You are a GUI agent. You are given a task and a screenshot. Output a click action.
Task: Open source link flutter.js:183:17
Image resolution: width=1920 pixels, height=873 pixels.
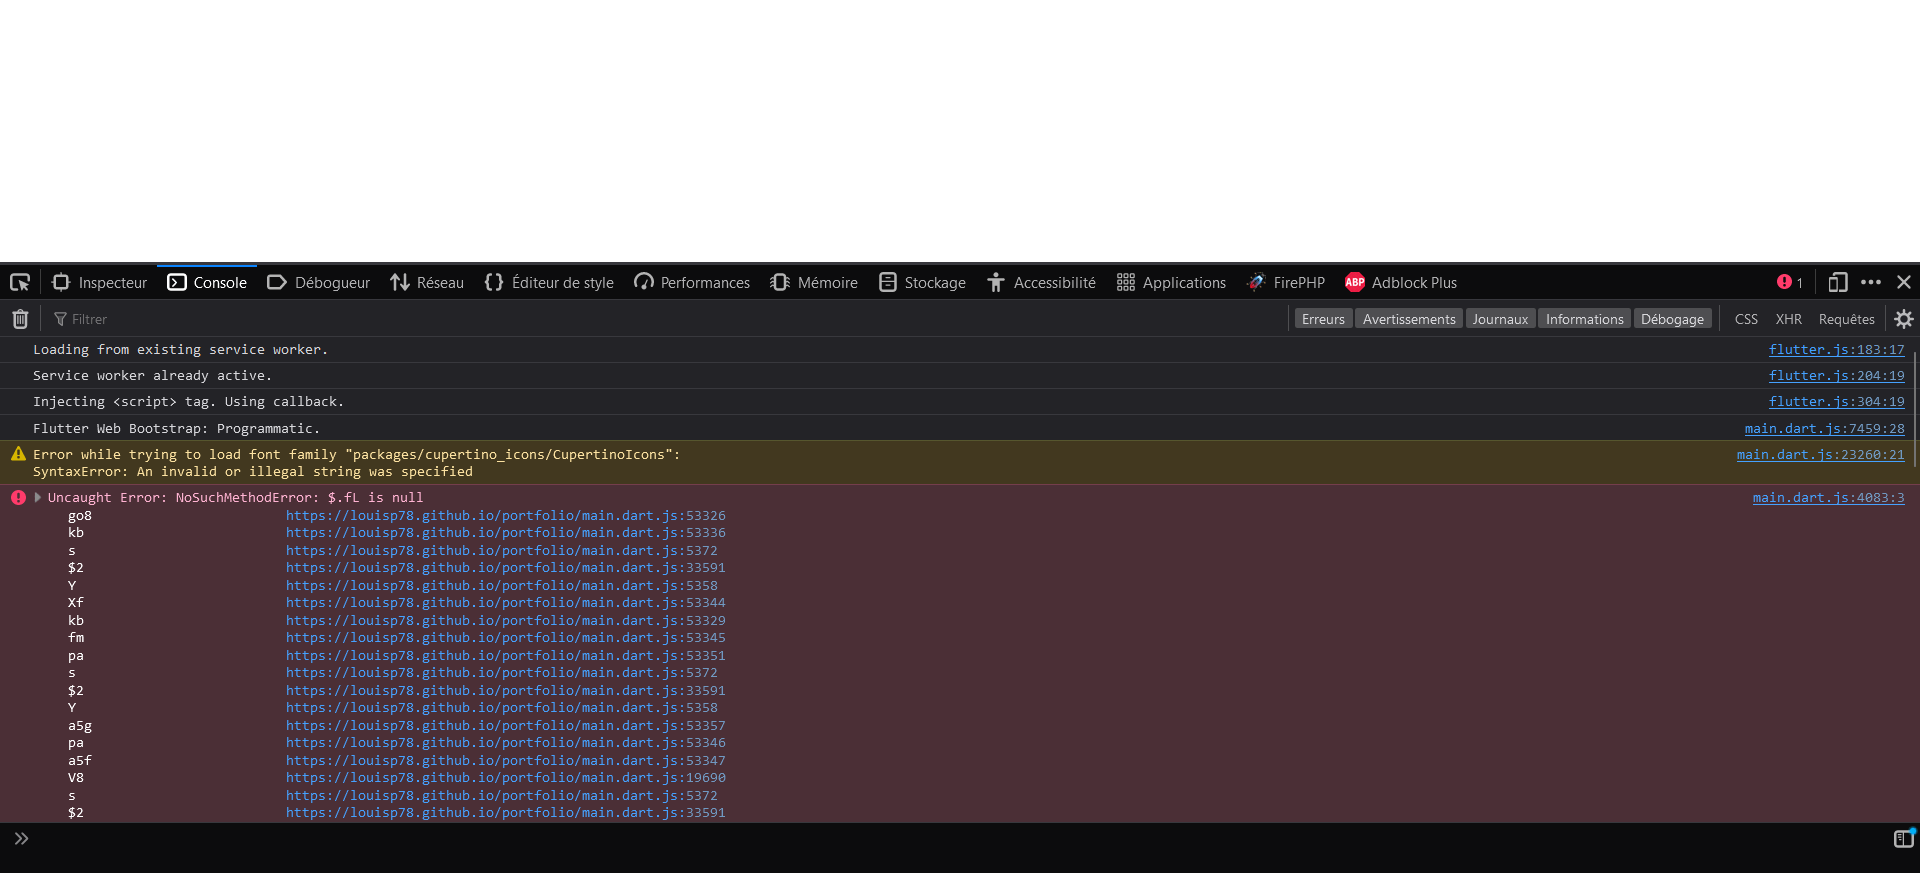pos(1836,350)
